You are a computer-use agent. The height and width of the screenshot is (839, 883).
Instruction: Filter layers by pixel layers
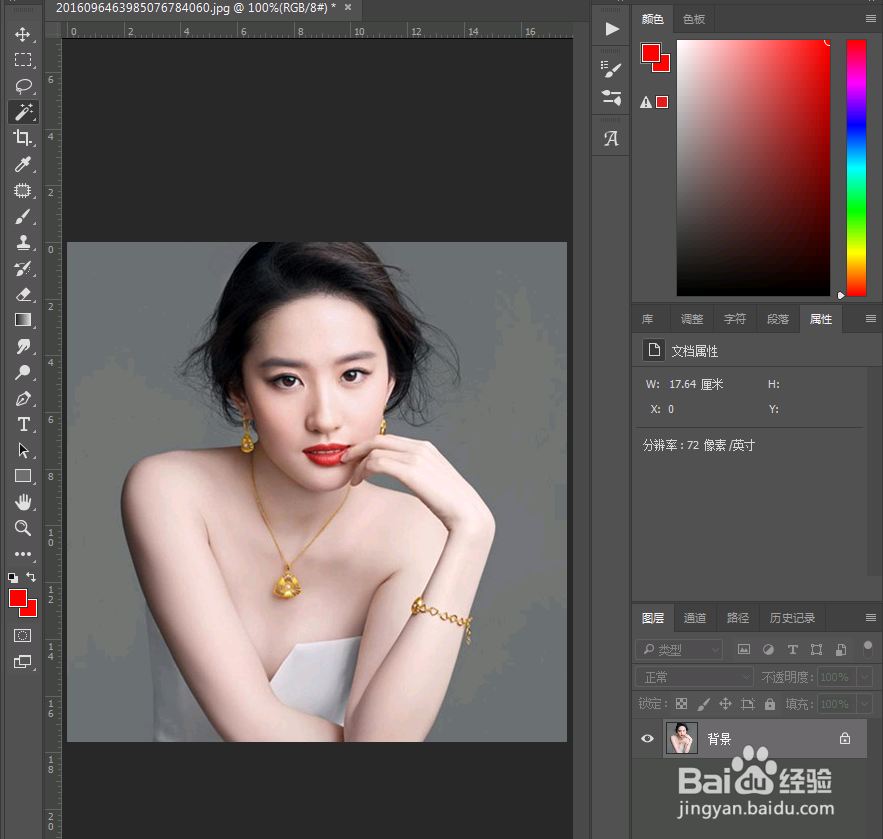pos(744,649)
